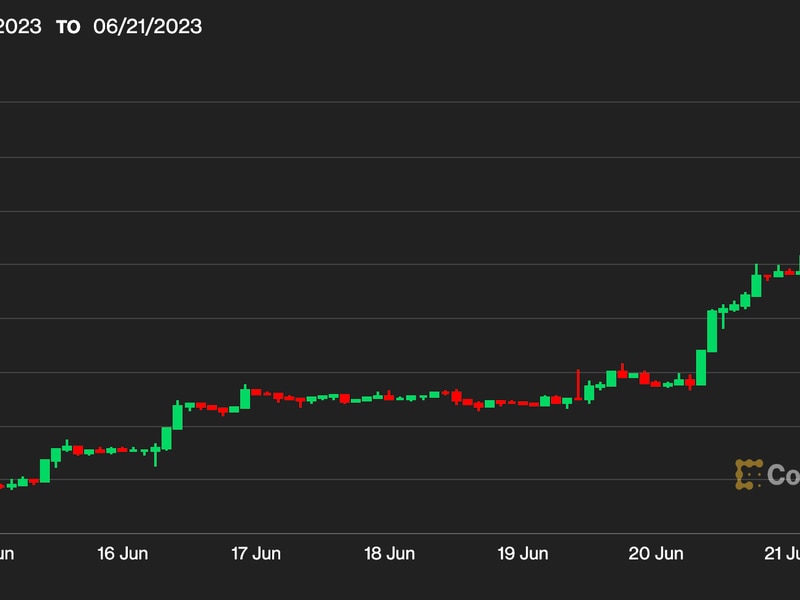Click the TO label between dates

point(68,27)
